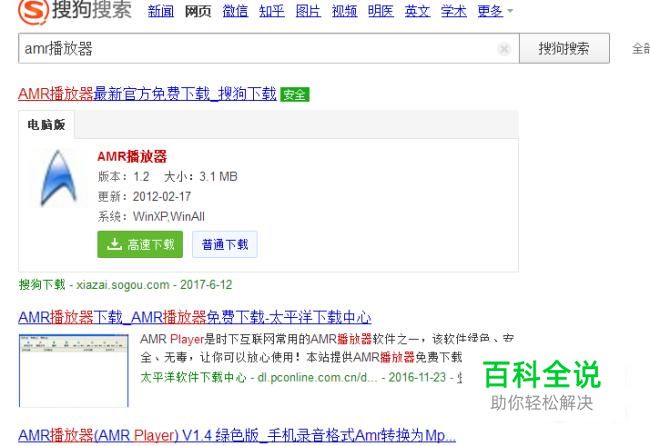The image size is (650, 446).
Task: Switch to the 微信 search tab
Action: 235,11
